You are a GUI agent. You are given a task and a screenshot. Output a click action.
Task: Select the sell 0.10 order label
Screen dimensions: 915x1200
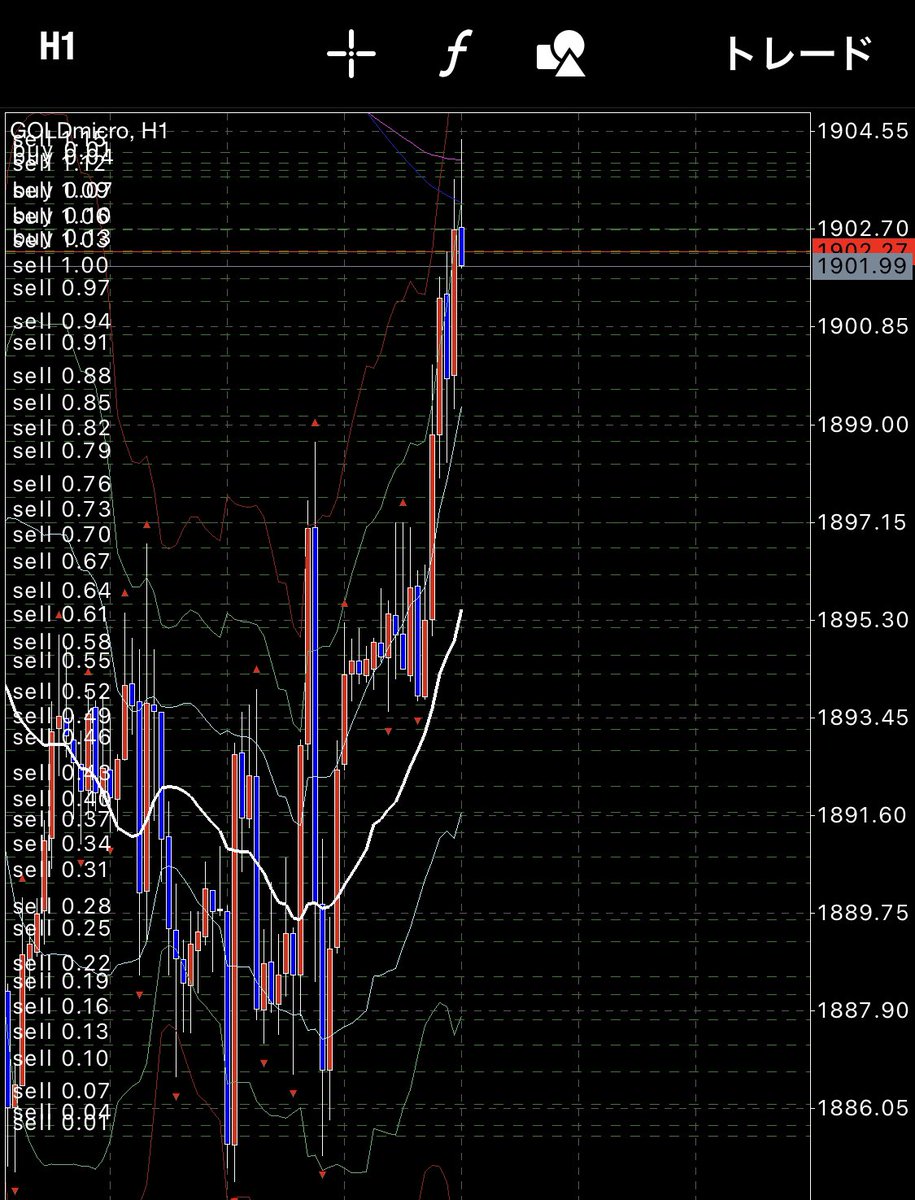pos(61,1059)
